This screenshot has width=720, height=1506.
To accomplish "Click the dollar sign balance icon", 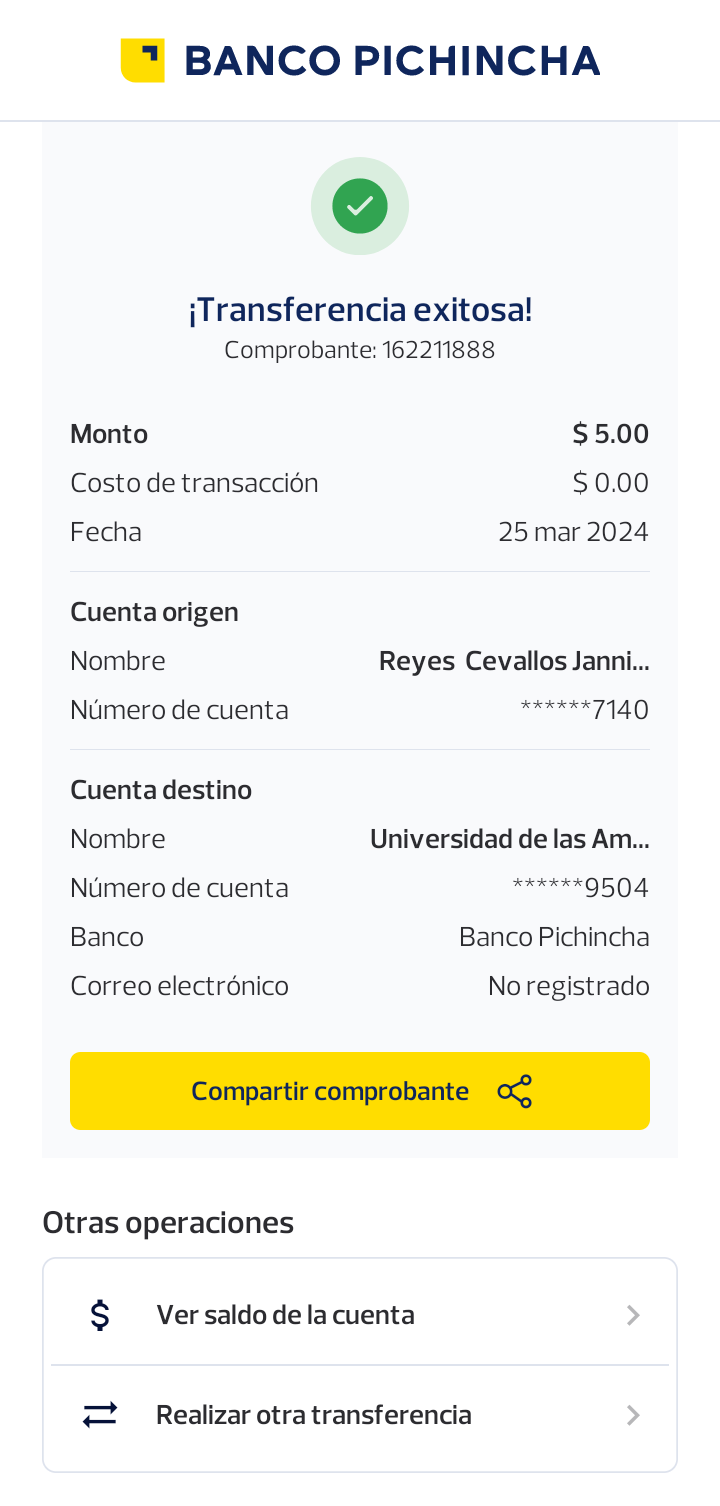I will [100, 1315].
